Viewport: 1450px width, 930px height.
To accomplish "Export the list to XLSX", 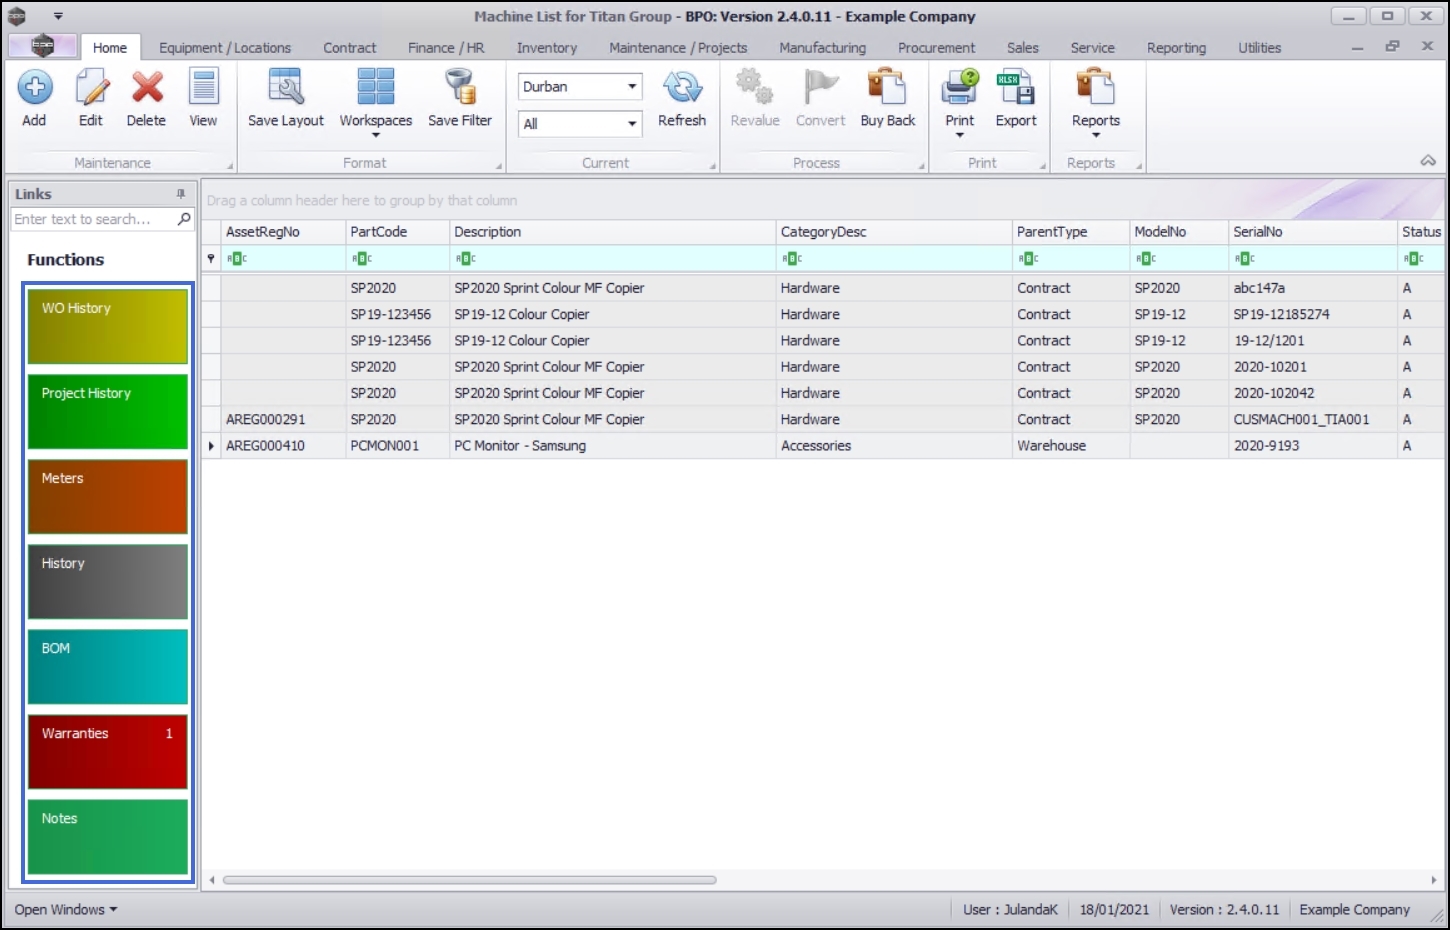I will tap(1016, 87).
